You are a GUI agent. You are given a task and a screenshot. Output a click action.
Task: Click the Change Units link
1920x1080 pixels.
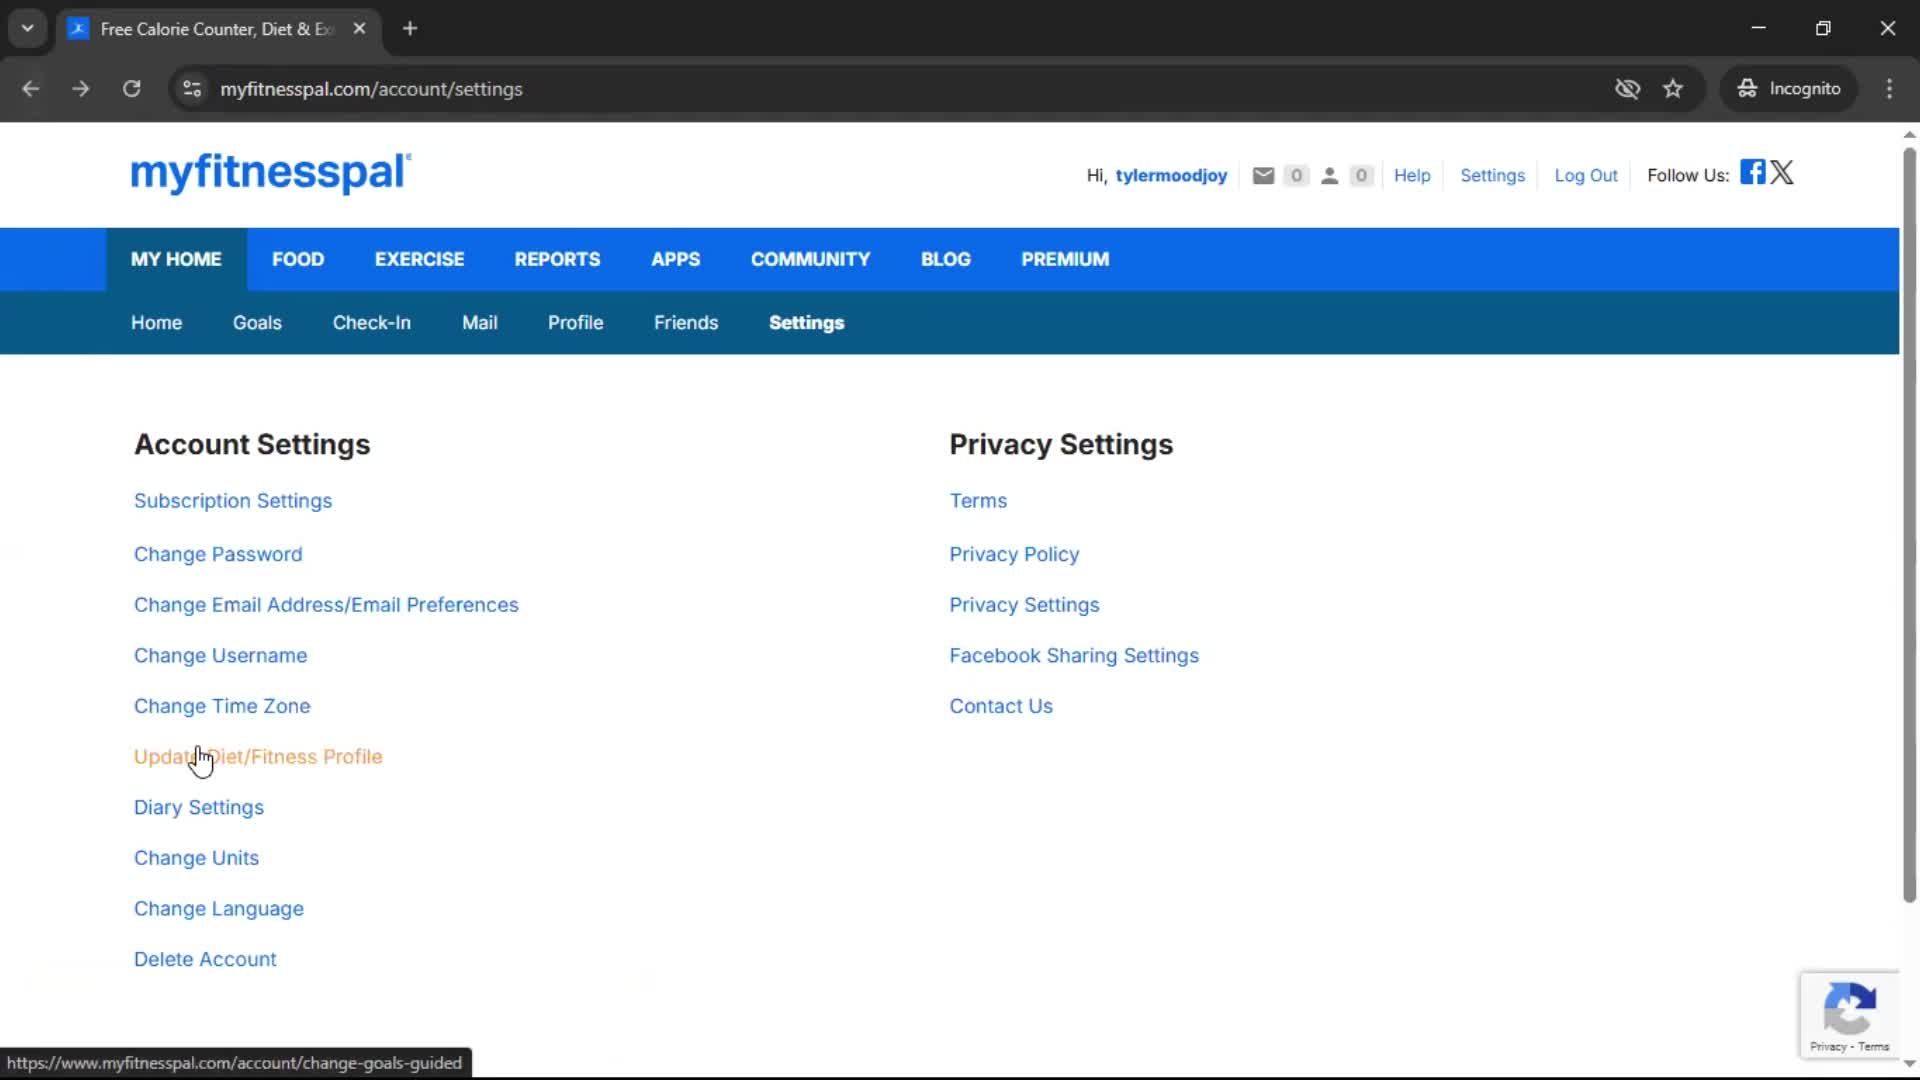click(197, 858)
